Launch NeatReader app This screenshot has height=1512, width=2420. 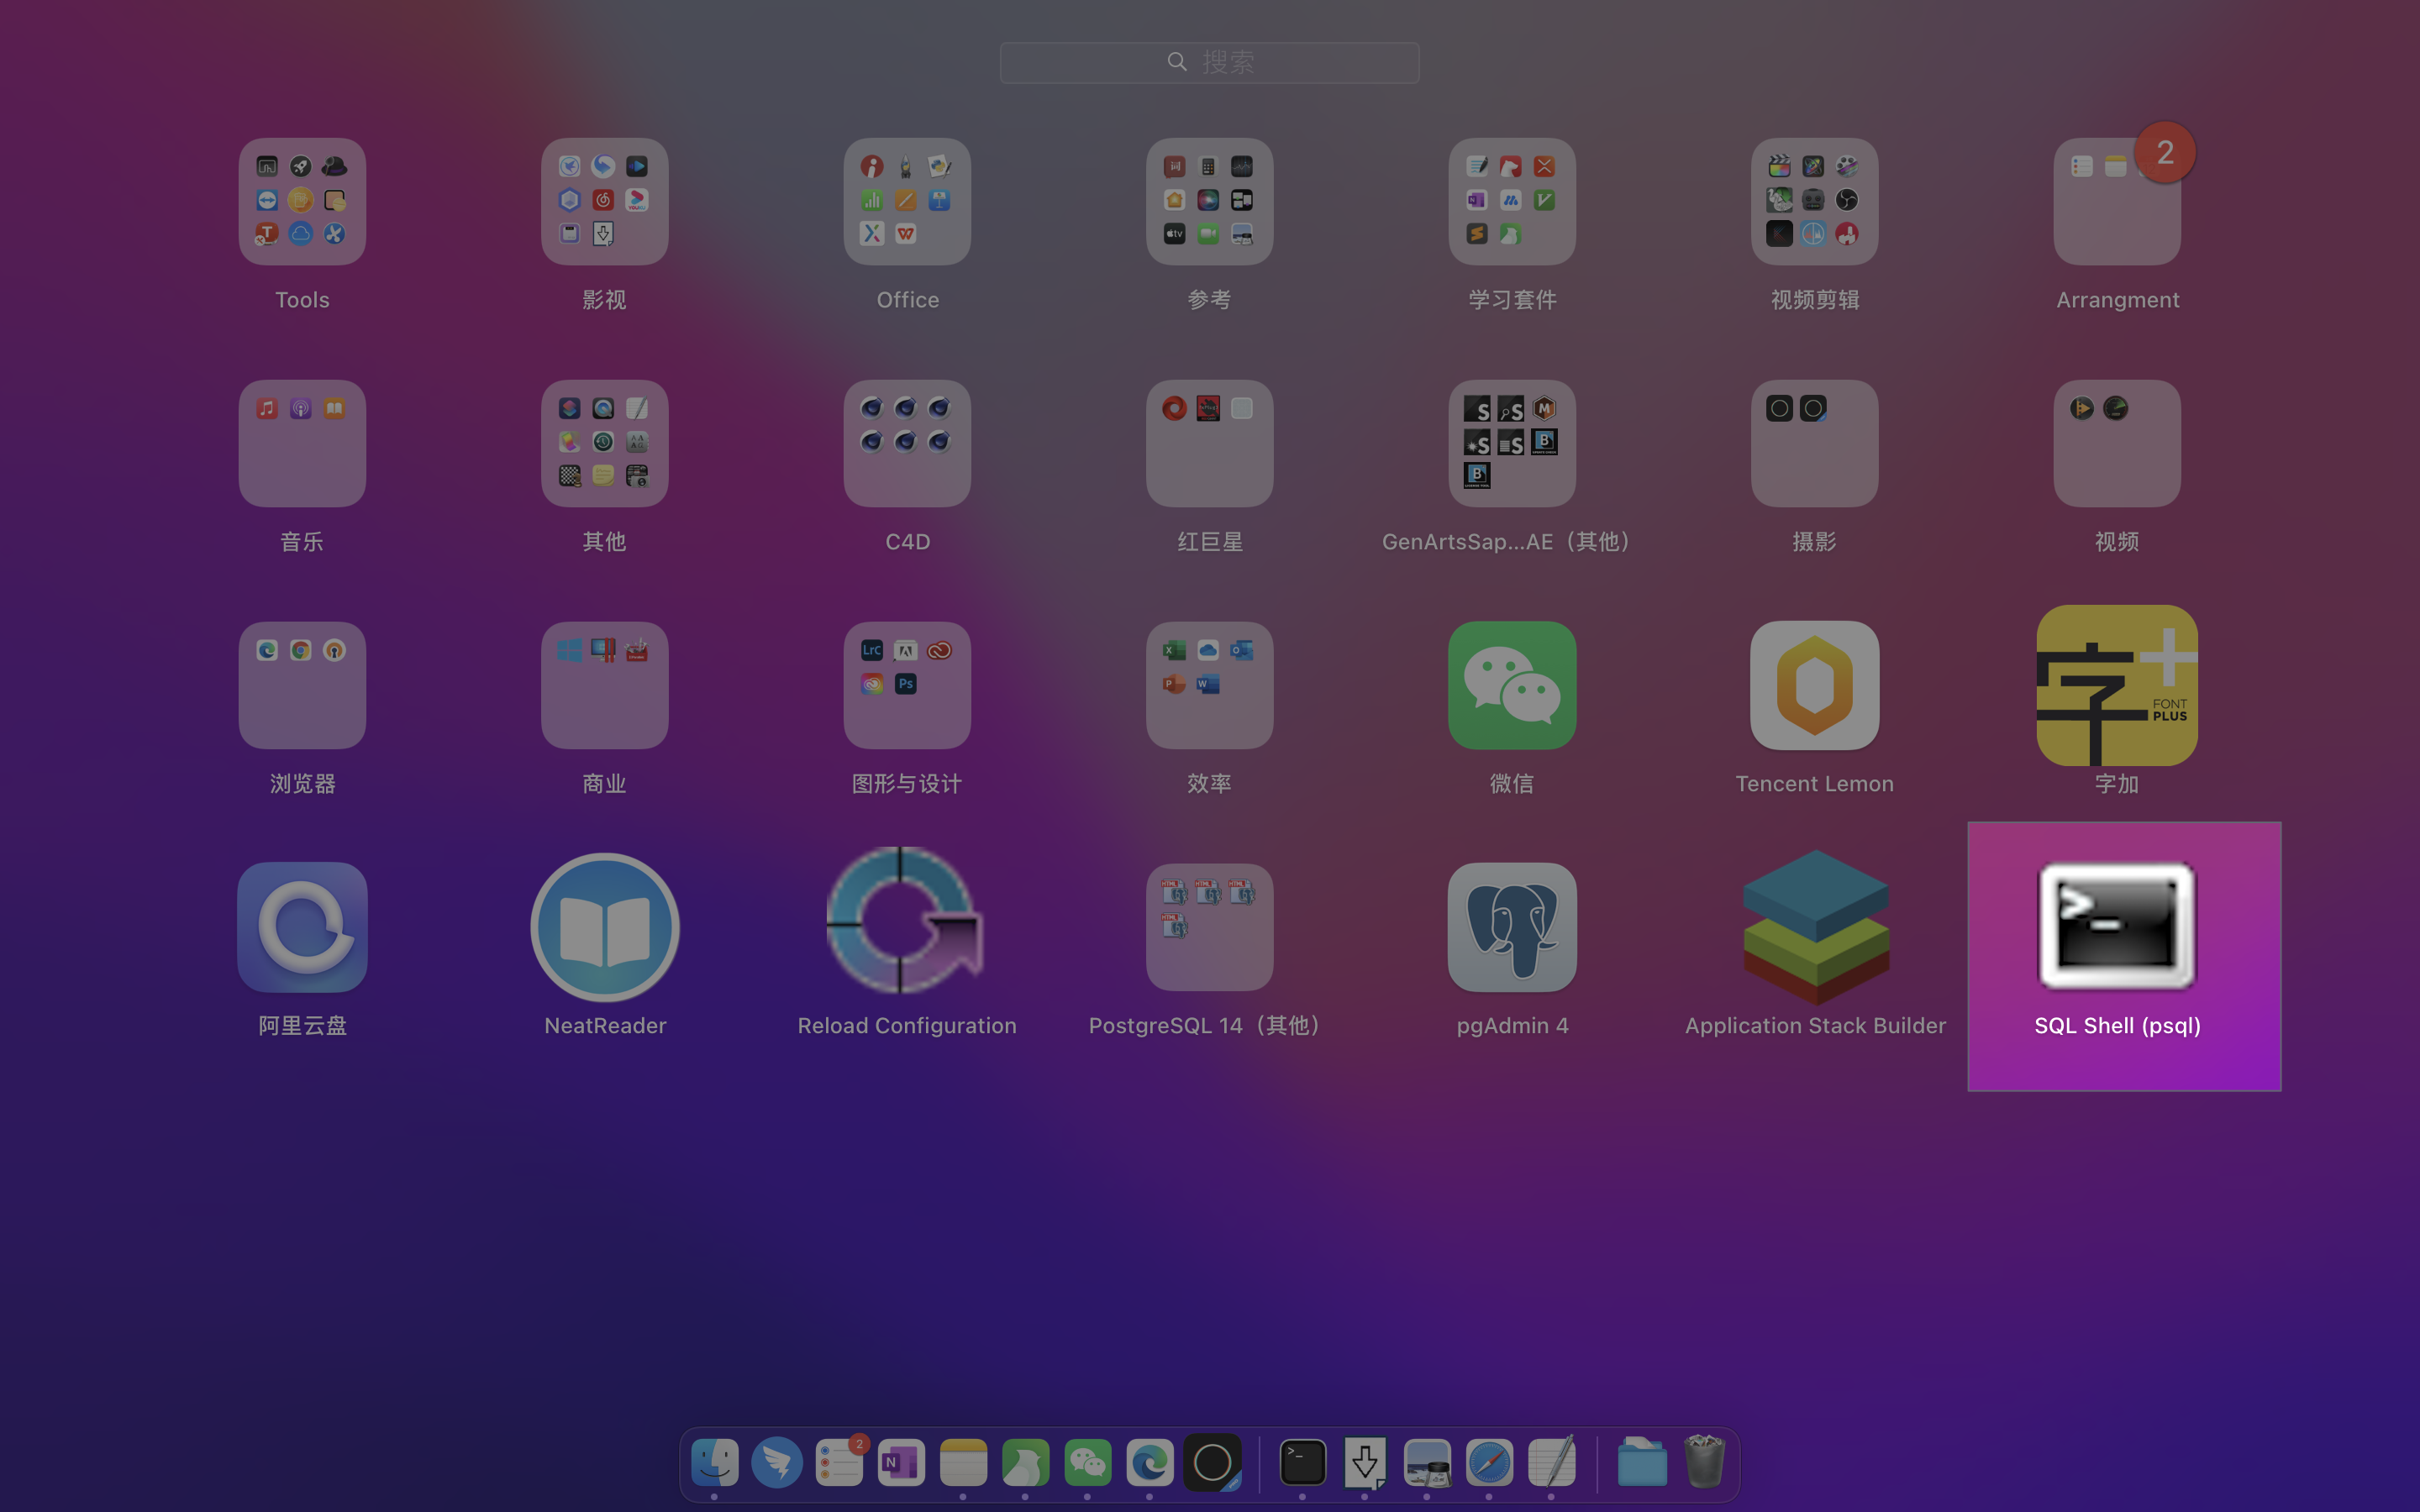tap(605, 927)
